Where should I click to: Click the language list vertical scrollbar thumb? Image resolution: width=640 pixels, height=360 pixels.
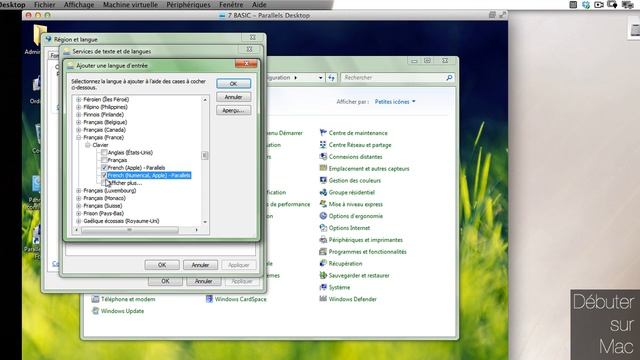[205, 155]
